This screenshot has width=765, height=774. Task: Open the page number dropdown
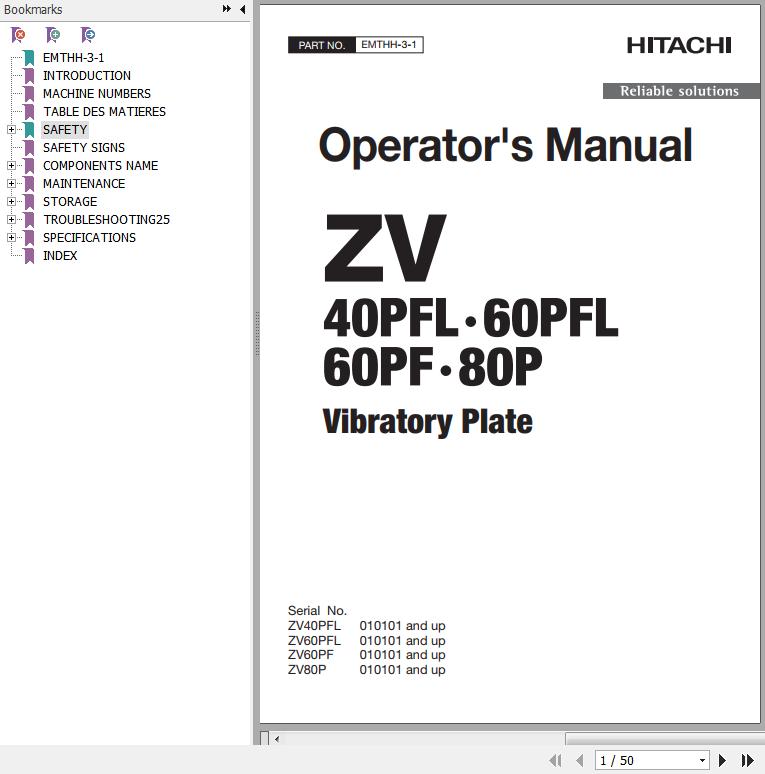[x=702, y=761]
